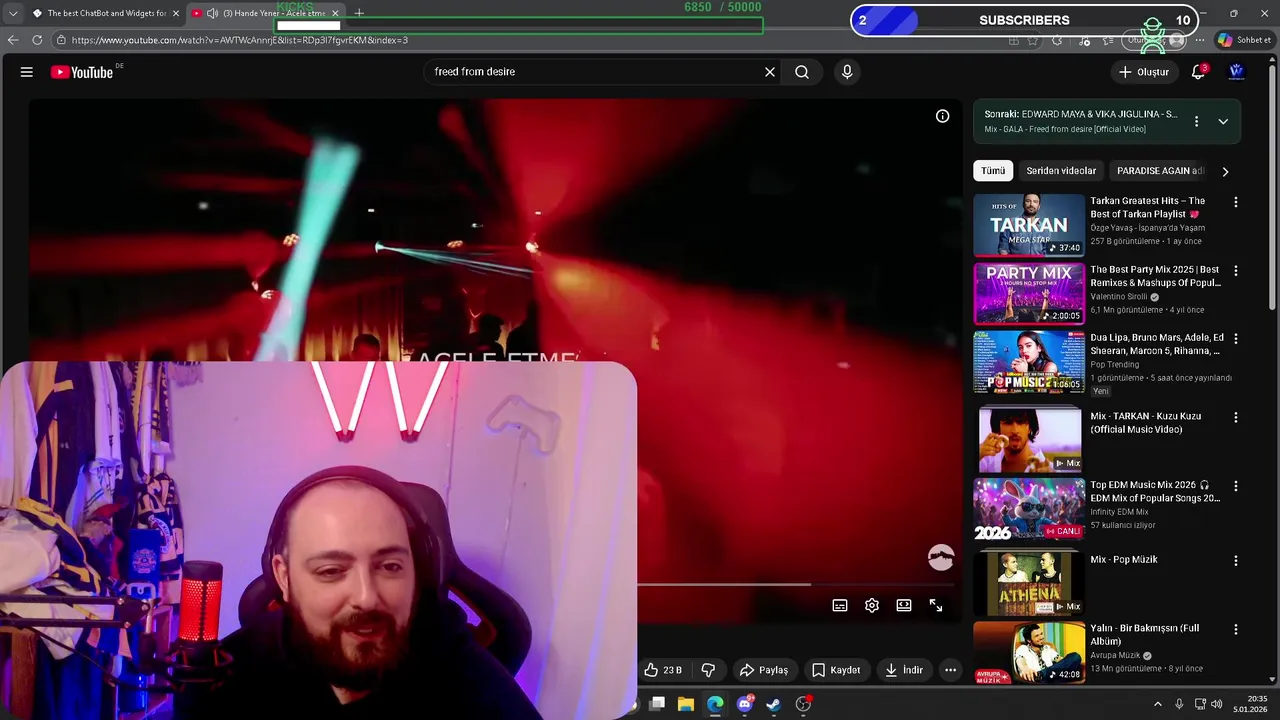Download the video using İndir
Image resolution: width=1280 pixels, height=720 pixels.
[904, 670]
